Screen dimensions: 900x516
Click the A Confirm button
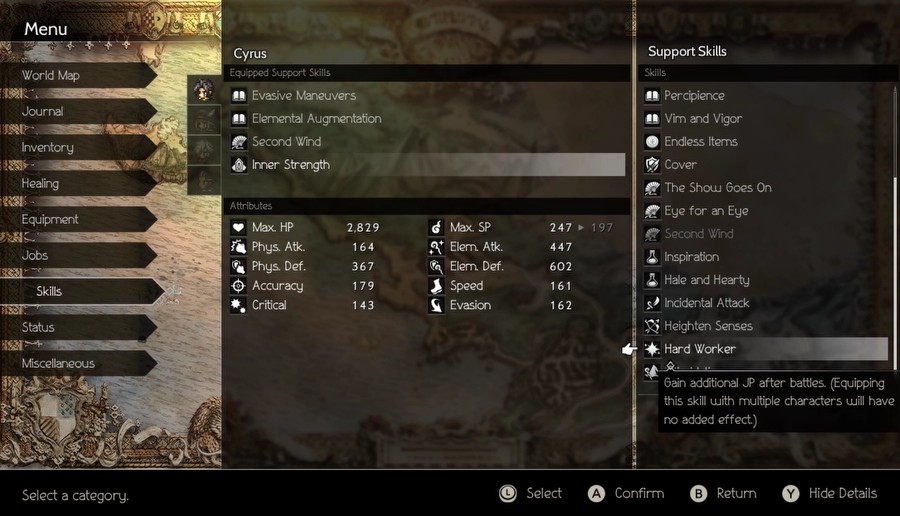point(626,494)
